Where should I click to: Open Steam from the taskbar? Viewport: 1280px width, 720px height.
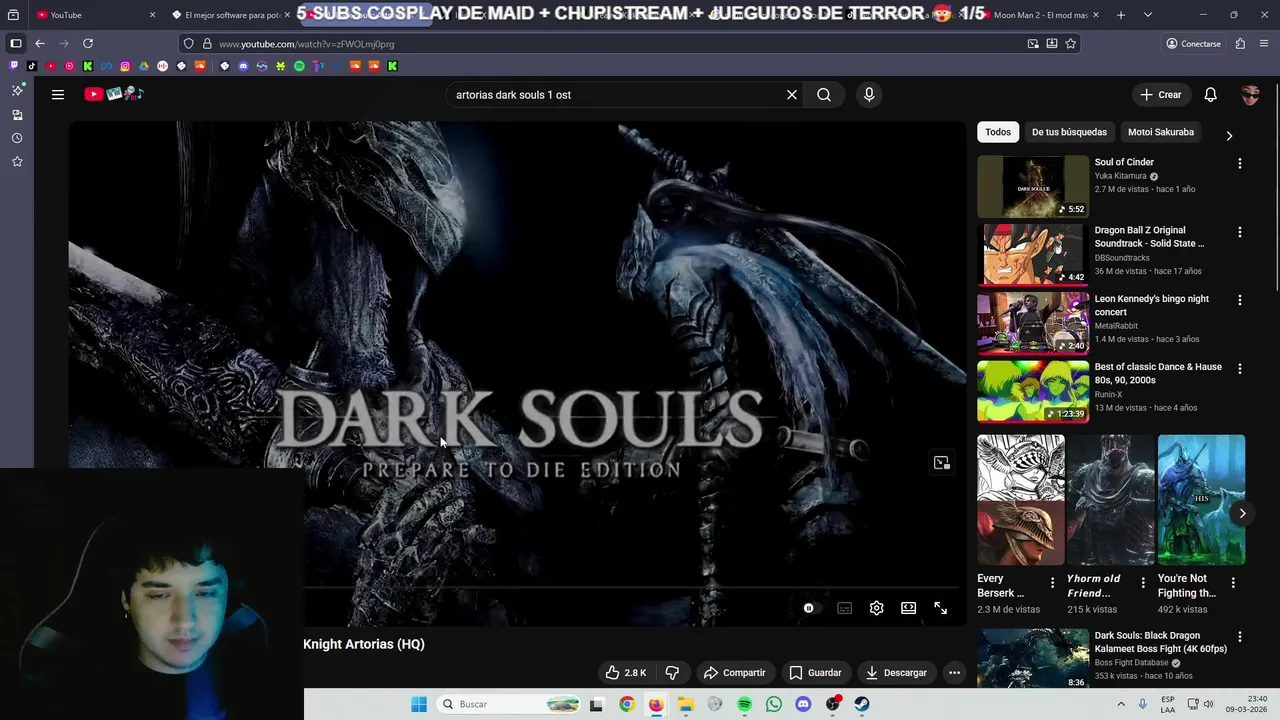[x=862, y=704]
